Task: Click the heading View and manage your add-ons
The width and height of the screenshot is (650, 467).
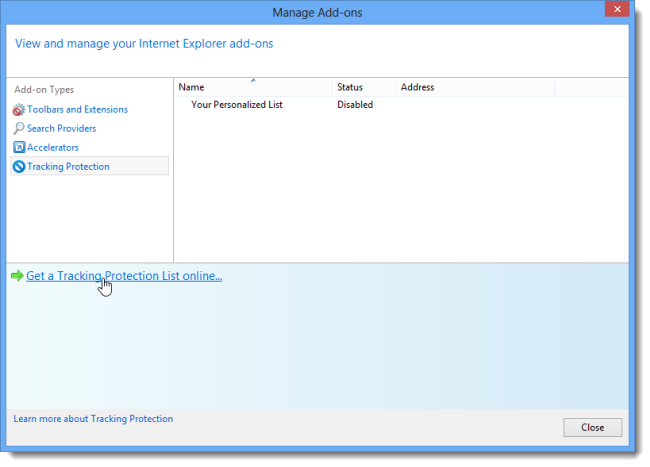Action: (x=144, y=44)
